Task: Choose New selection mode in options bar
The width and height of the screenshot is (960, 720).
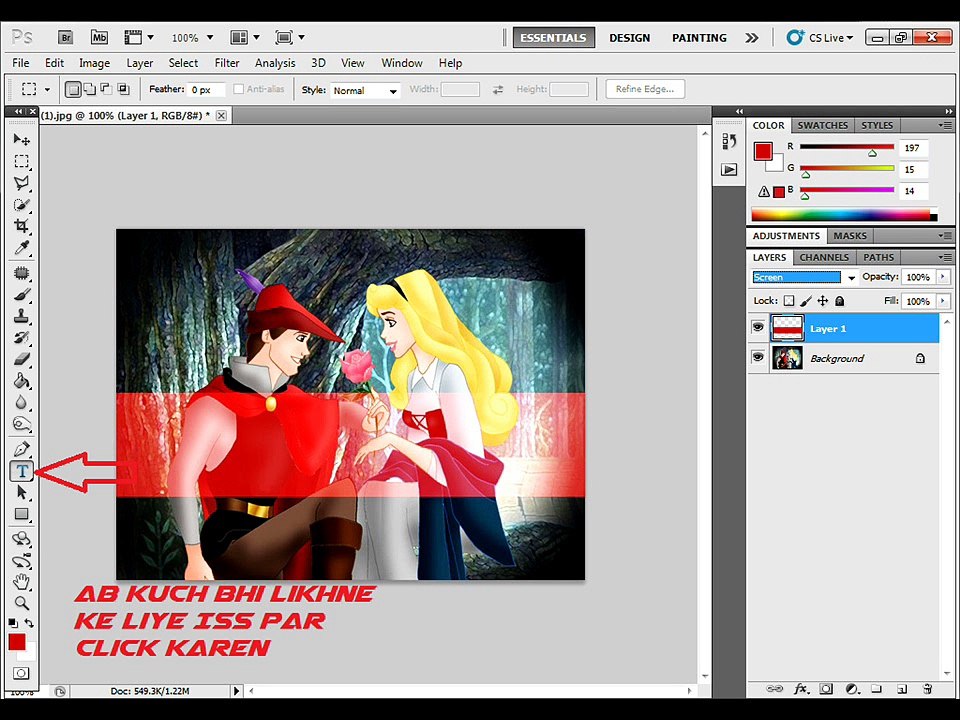Action: coord(73,89)
